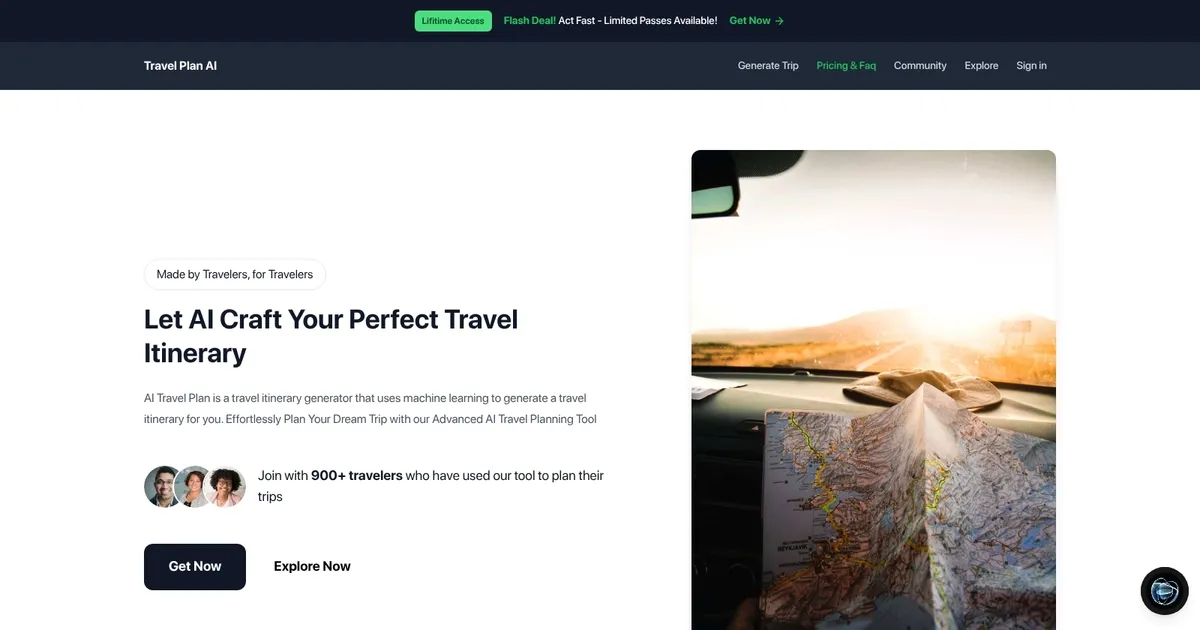Click the Let AI Craft Your Perfect Travel Itinerary heading
Viewport: 1200px width, 630px height.
(x=331, y=336)
